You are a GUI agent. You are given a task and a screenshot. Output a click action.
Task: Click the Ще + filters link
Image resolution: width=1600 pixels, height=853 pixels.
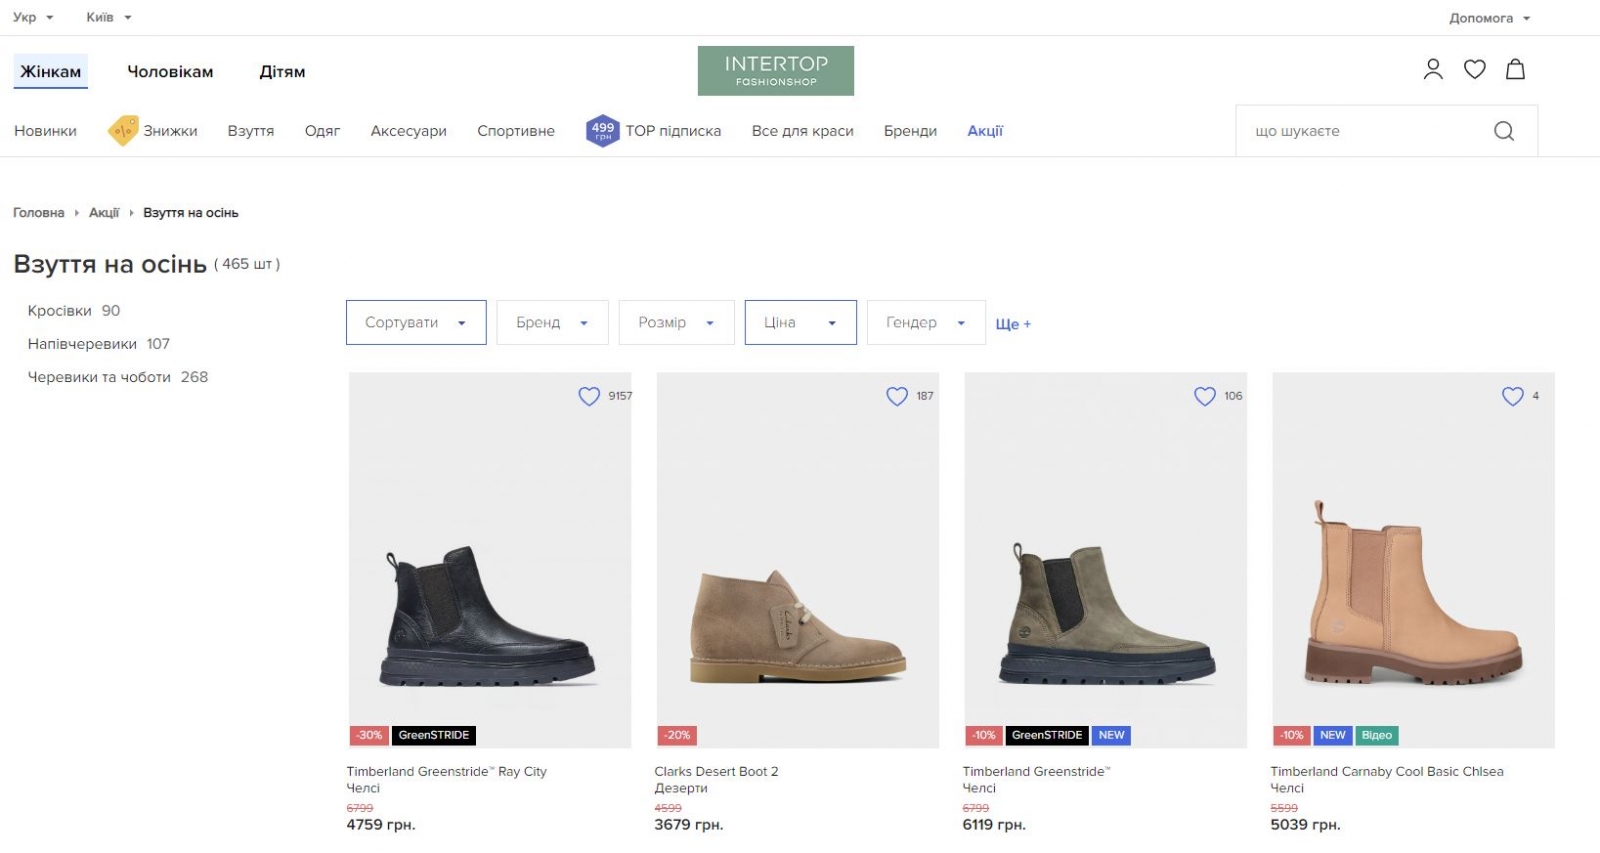[1013, 324]
